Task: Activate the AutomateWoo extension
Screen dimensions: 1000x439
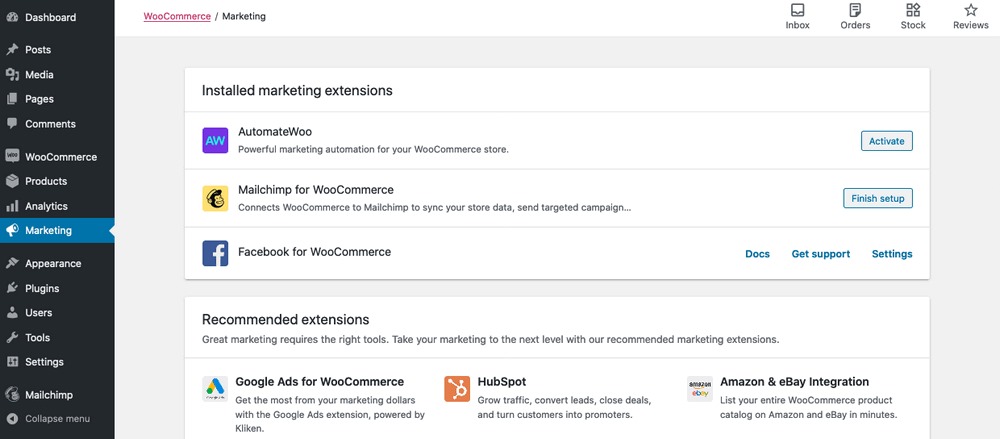Action: coord(886,141)
